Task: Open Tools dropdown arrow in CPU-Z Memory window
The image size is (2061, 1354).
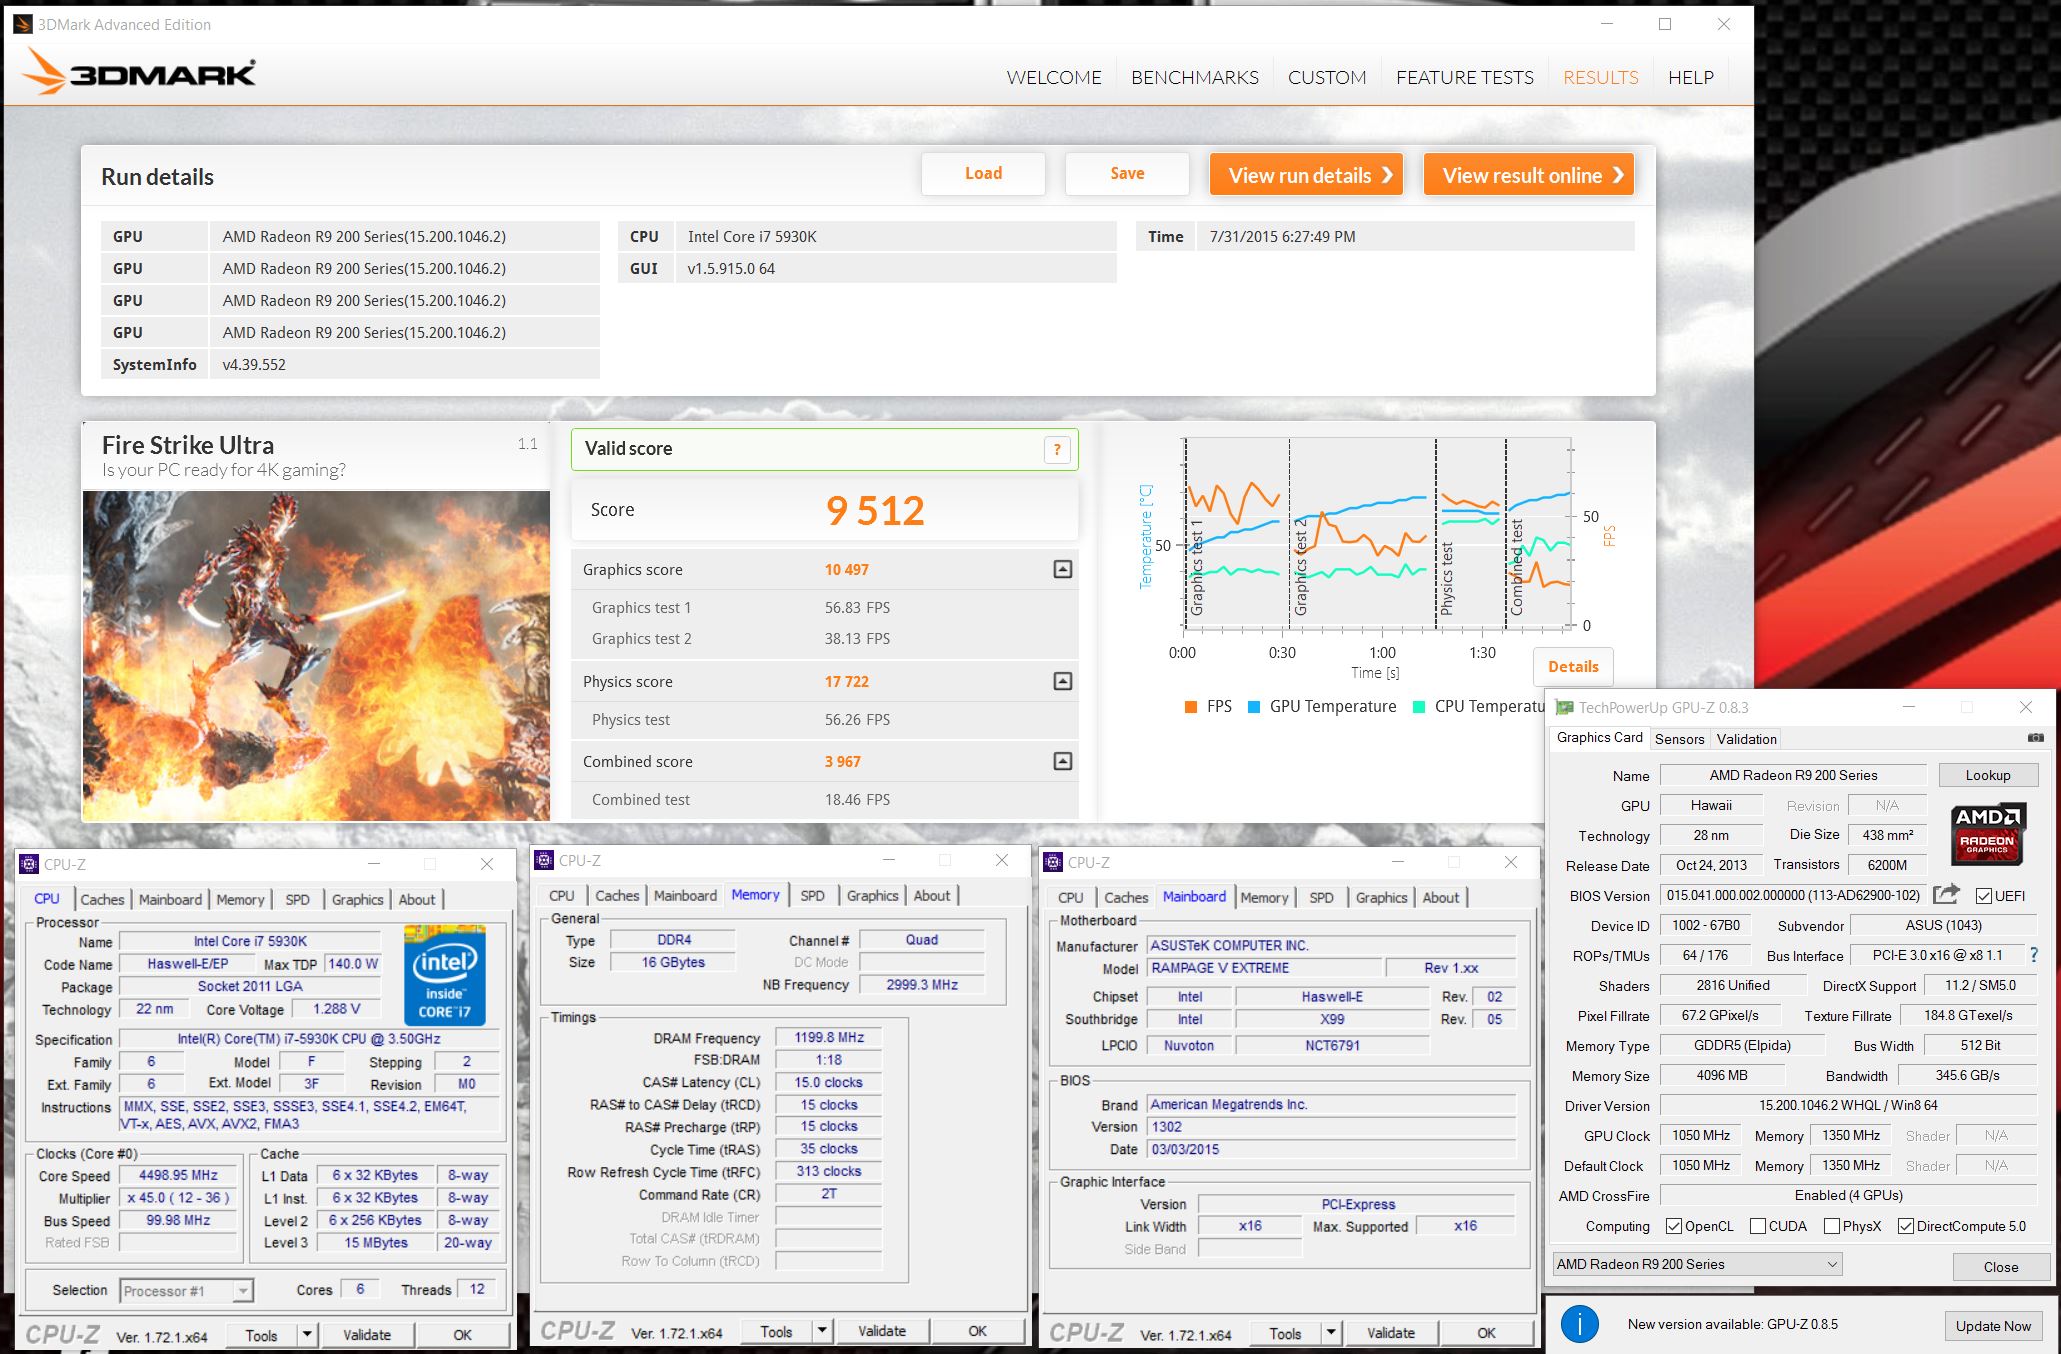Action: [822, 1331]
